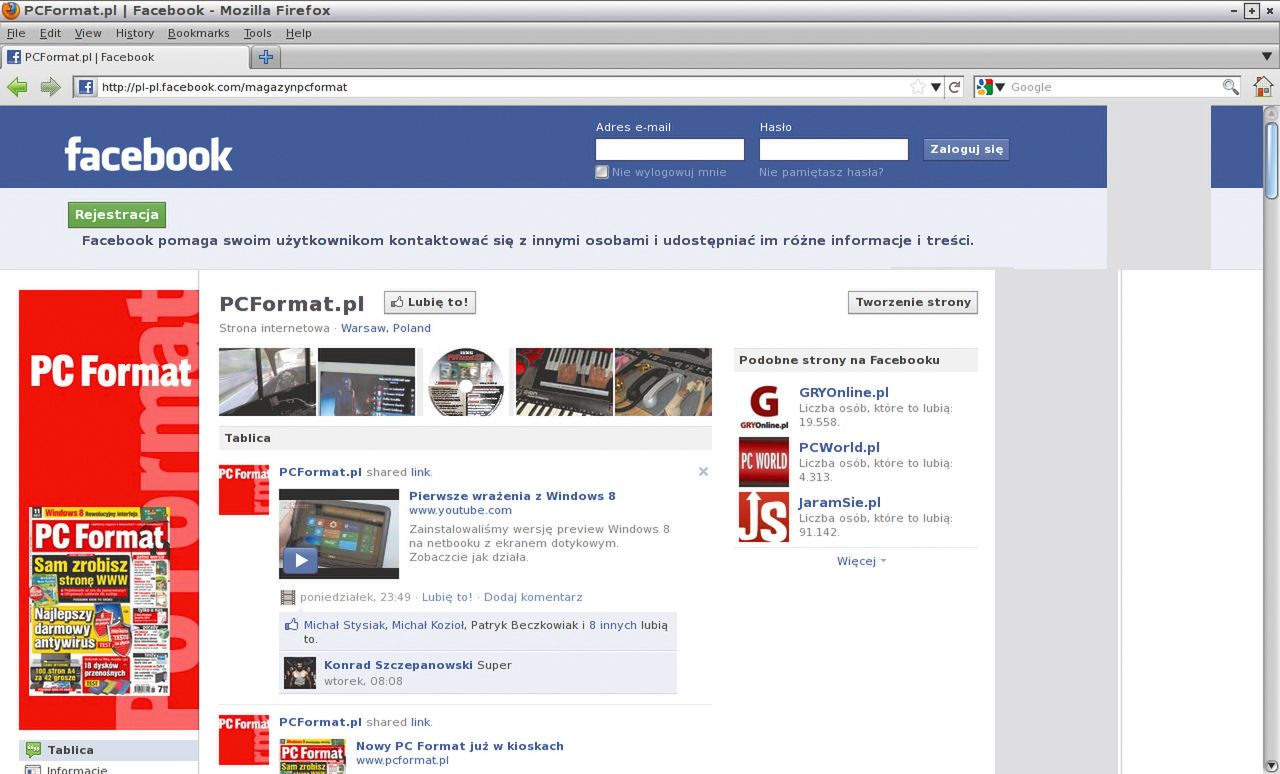Open PCWorld.pl page link
The image size is (1280, 774).
click(x=839, y=447)
